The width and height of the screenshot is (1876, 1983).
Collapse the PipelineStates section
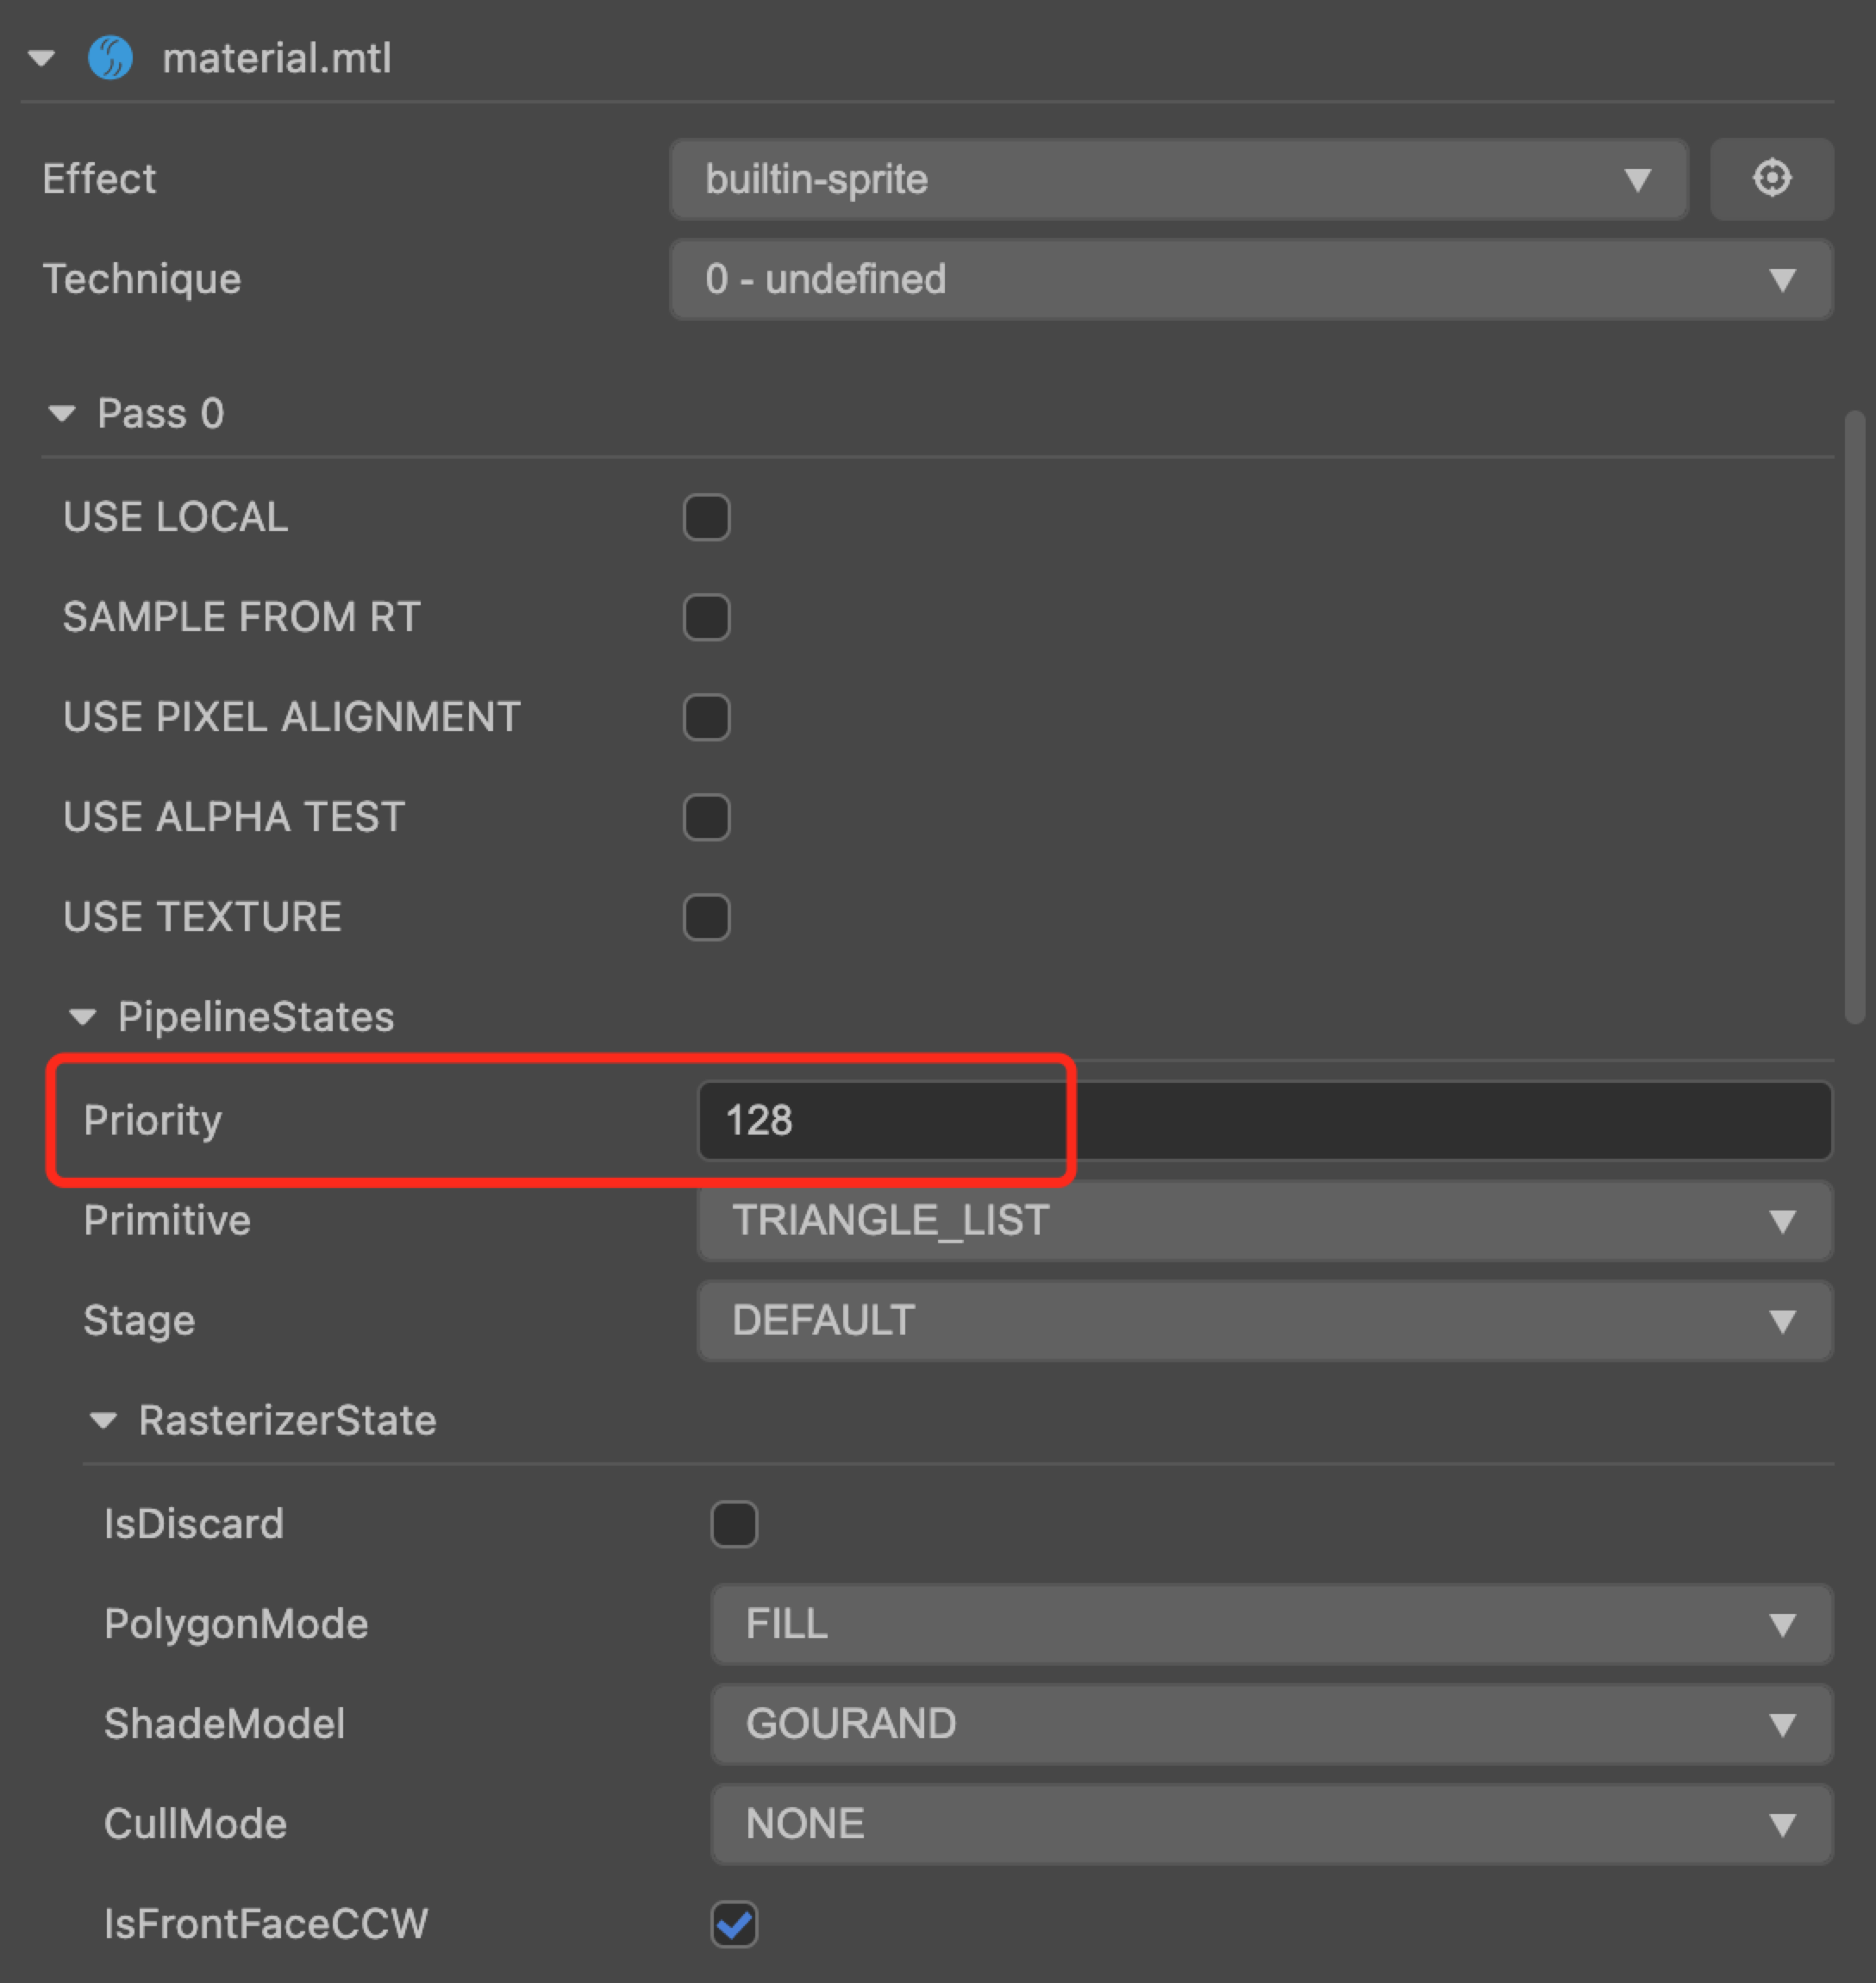coord(82,1017)
